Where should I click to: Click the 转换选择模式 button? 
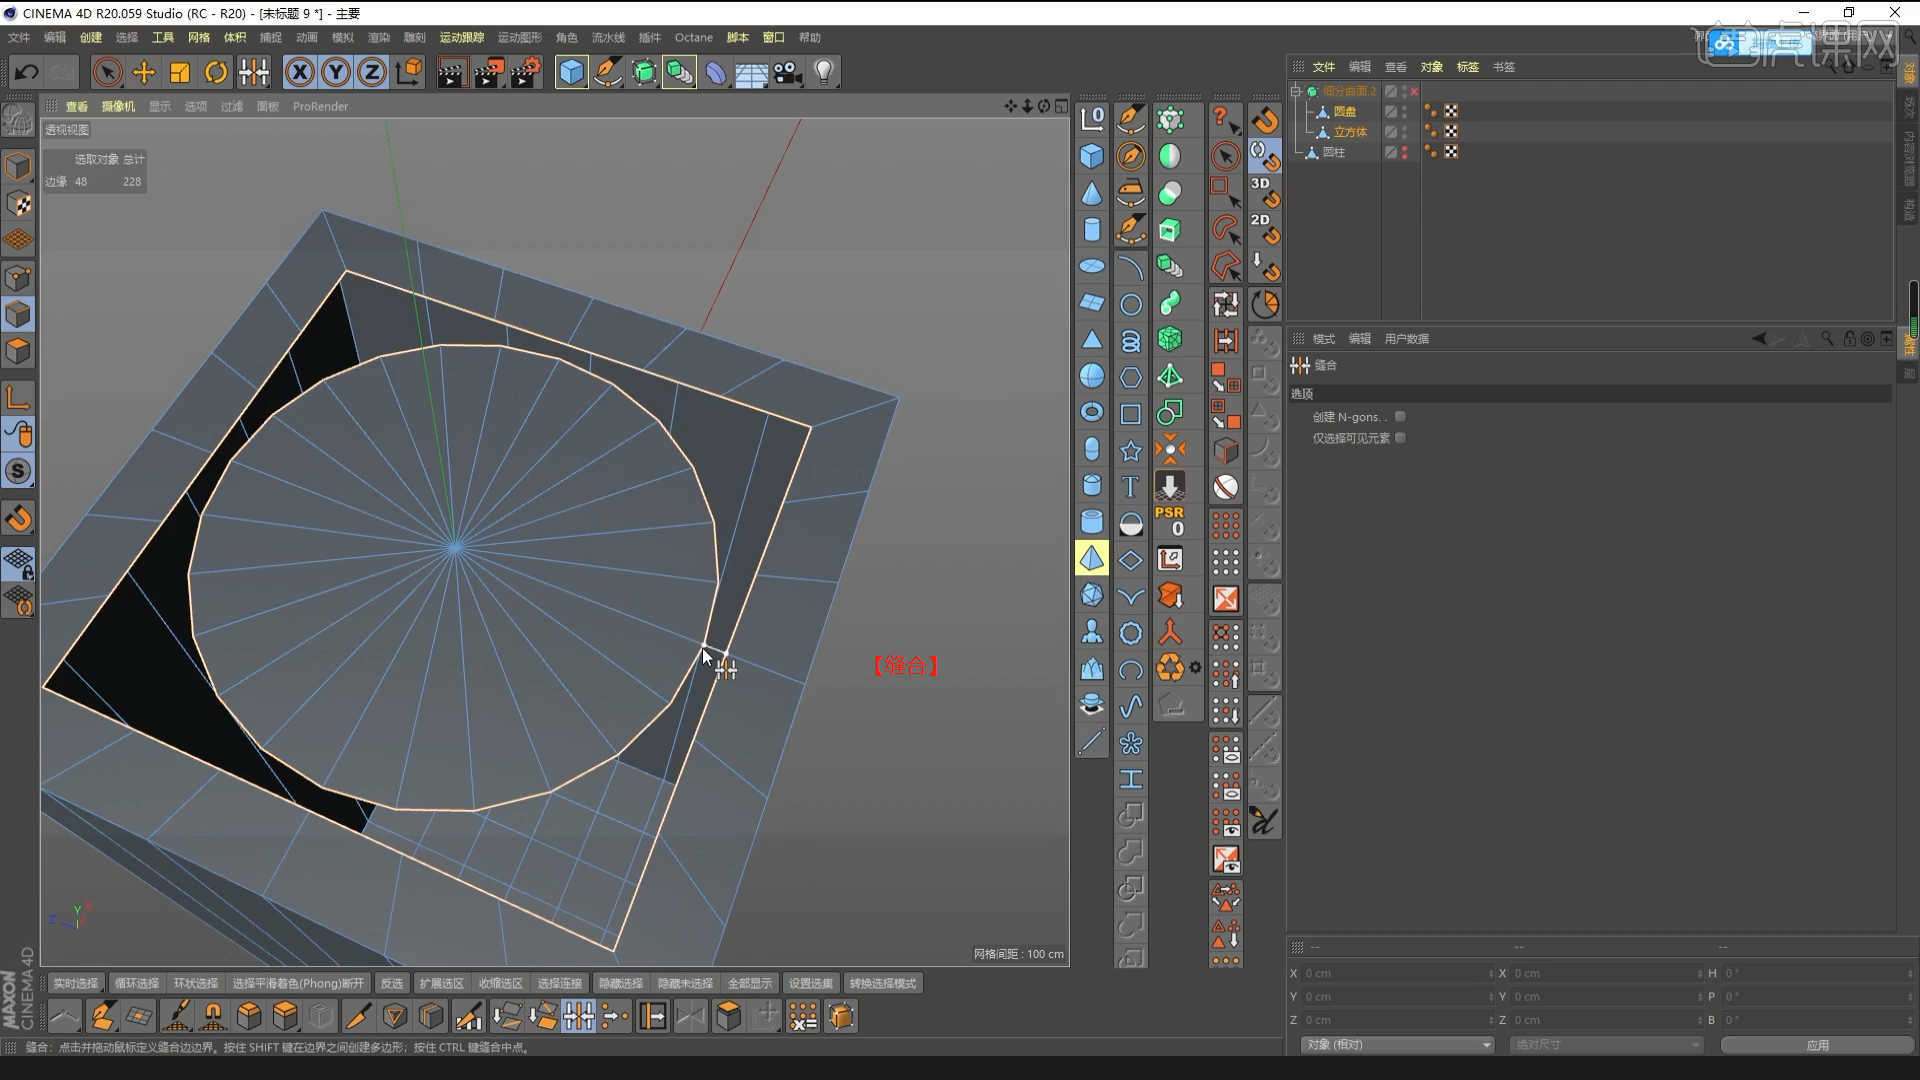click(x=882, y=983)
